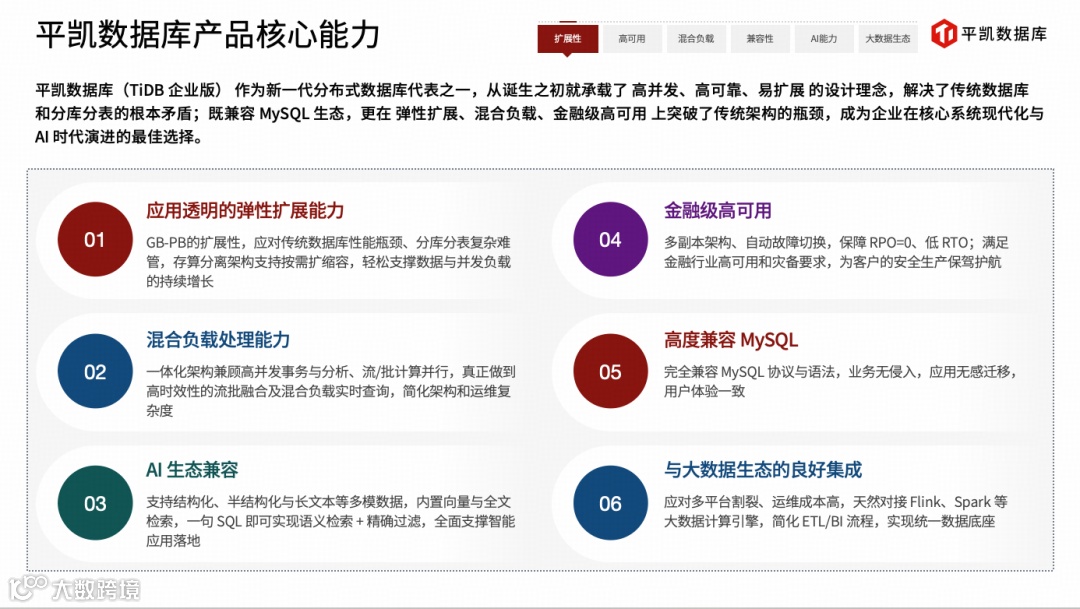Click the slide title 平凯数据库产品核心能力

click(207, 34)
